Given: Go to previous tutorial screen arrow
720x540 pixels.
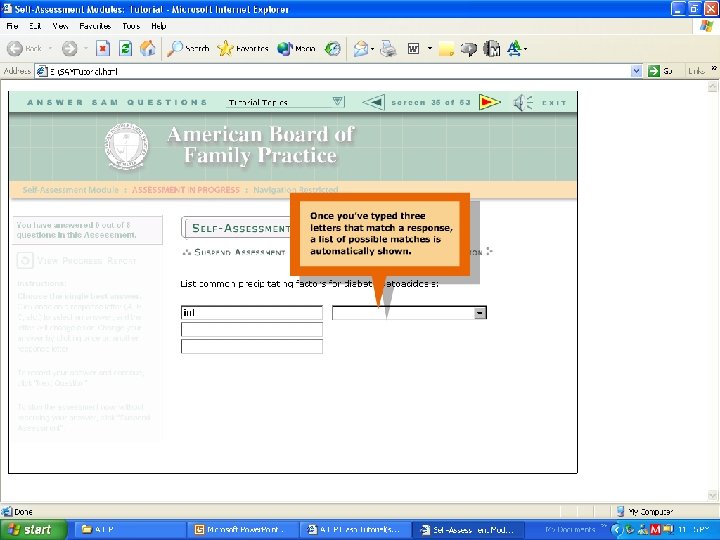Looking at the screenshot, I should 374,102.
